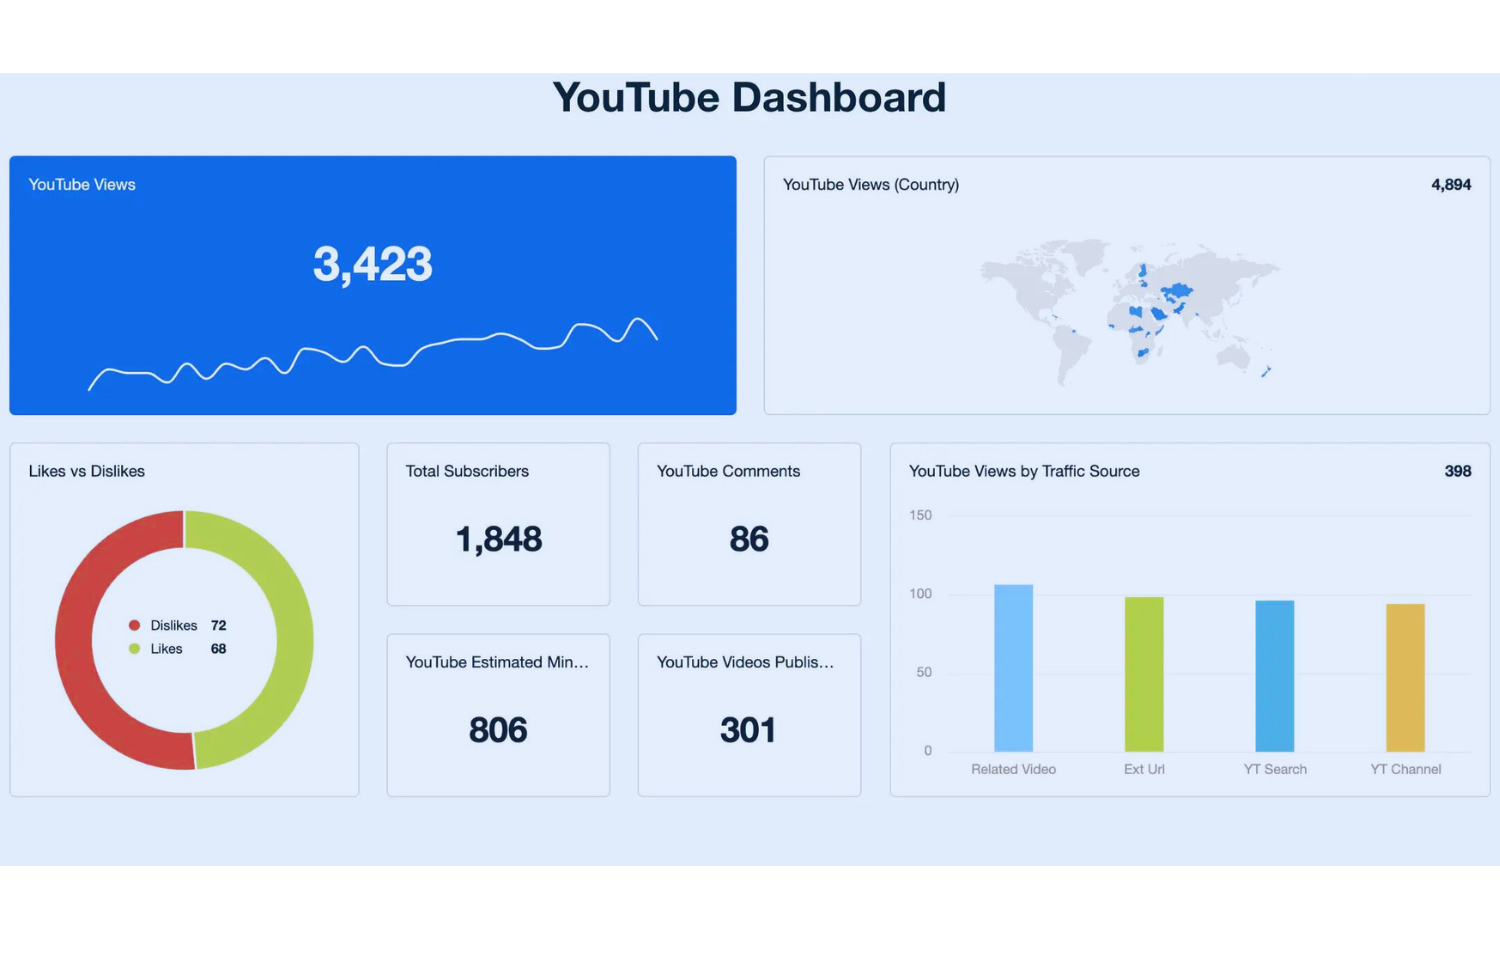Click the YouTube Views by Traffic Source title
The height and width of the screenshot is (962, 1500).
pos(1024,471)
